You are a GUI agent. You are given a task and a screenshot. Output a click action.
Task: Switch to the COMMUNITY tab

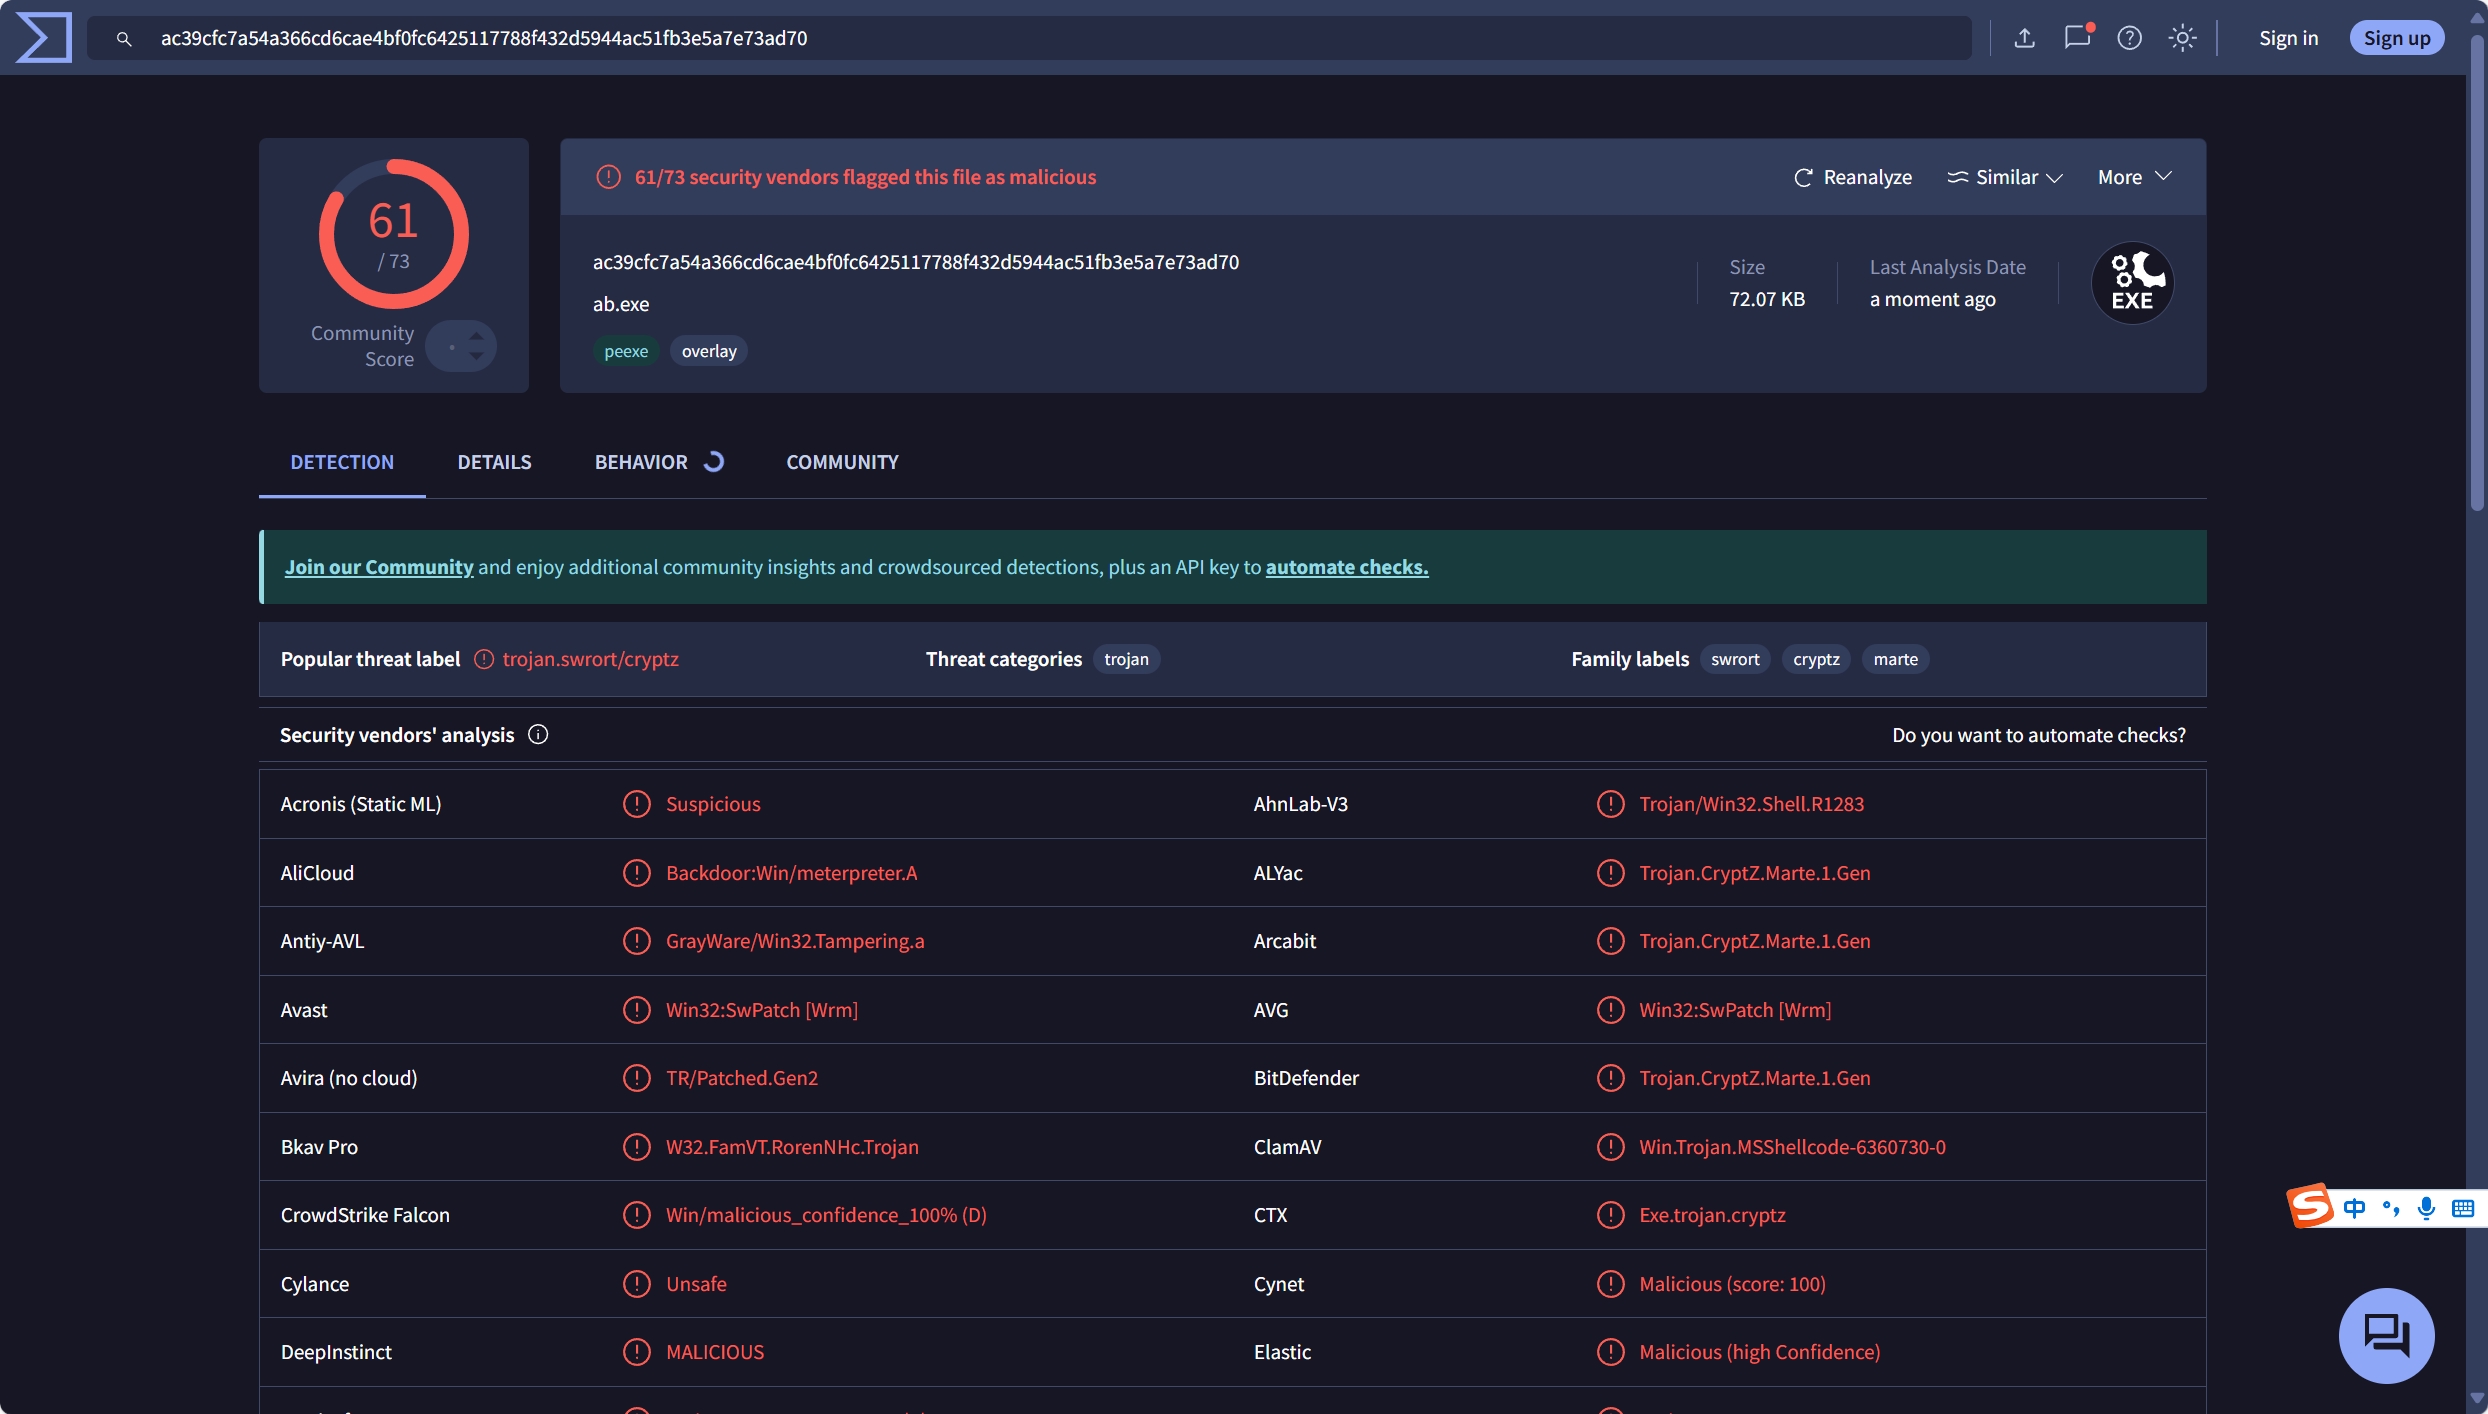tap(842, 462)
